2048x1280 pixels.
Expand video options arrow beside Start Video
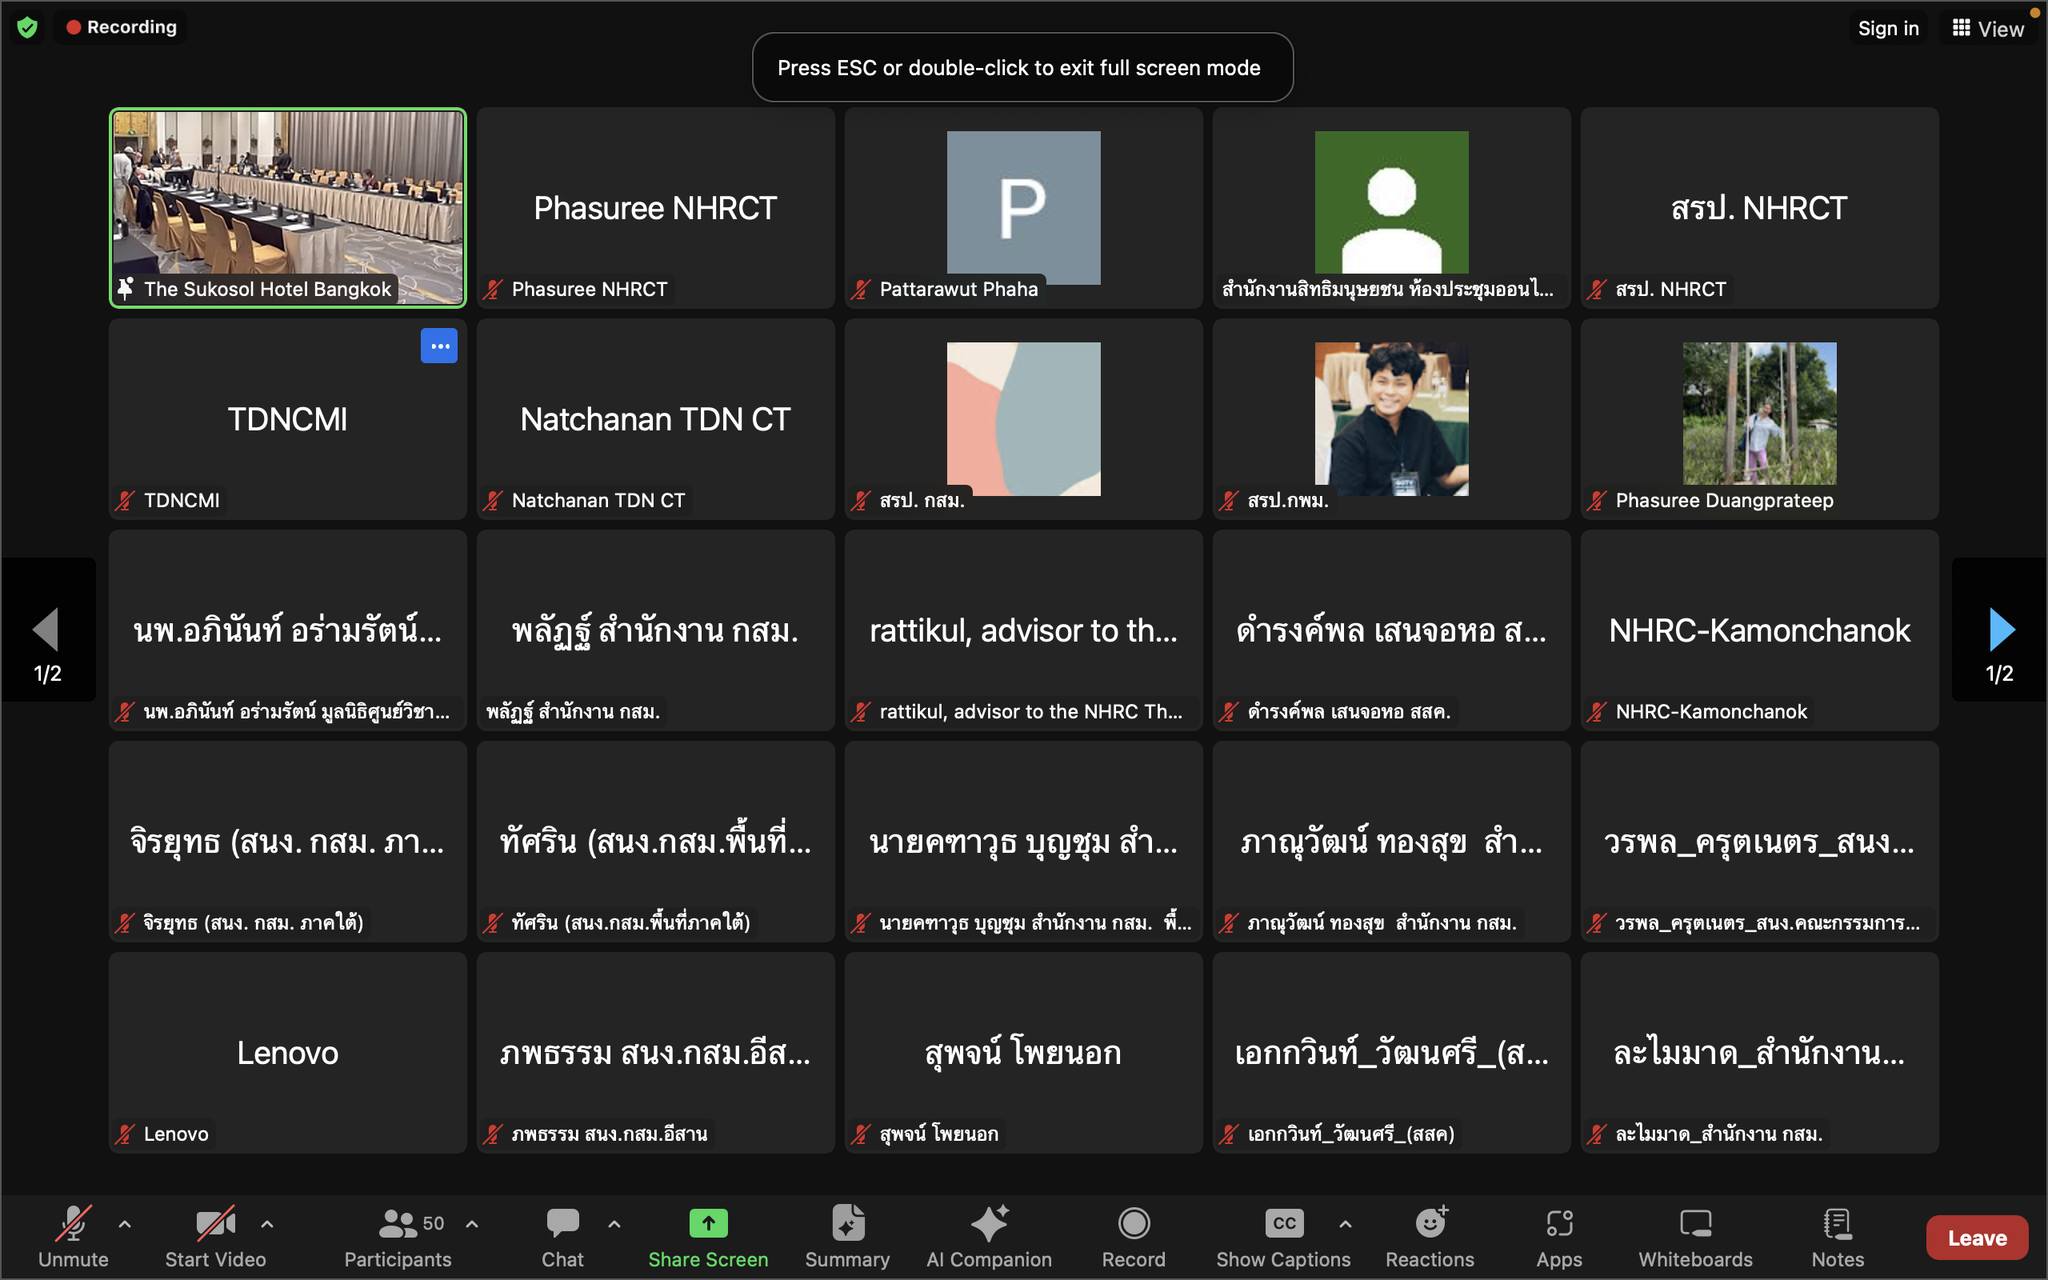[x=267, y=1223]
